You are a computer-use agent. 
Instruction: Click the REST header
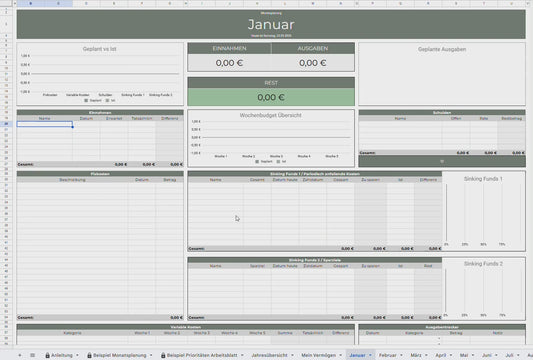coord(271,83)
